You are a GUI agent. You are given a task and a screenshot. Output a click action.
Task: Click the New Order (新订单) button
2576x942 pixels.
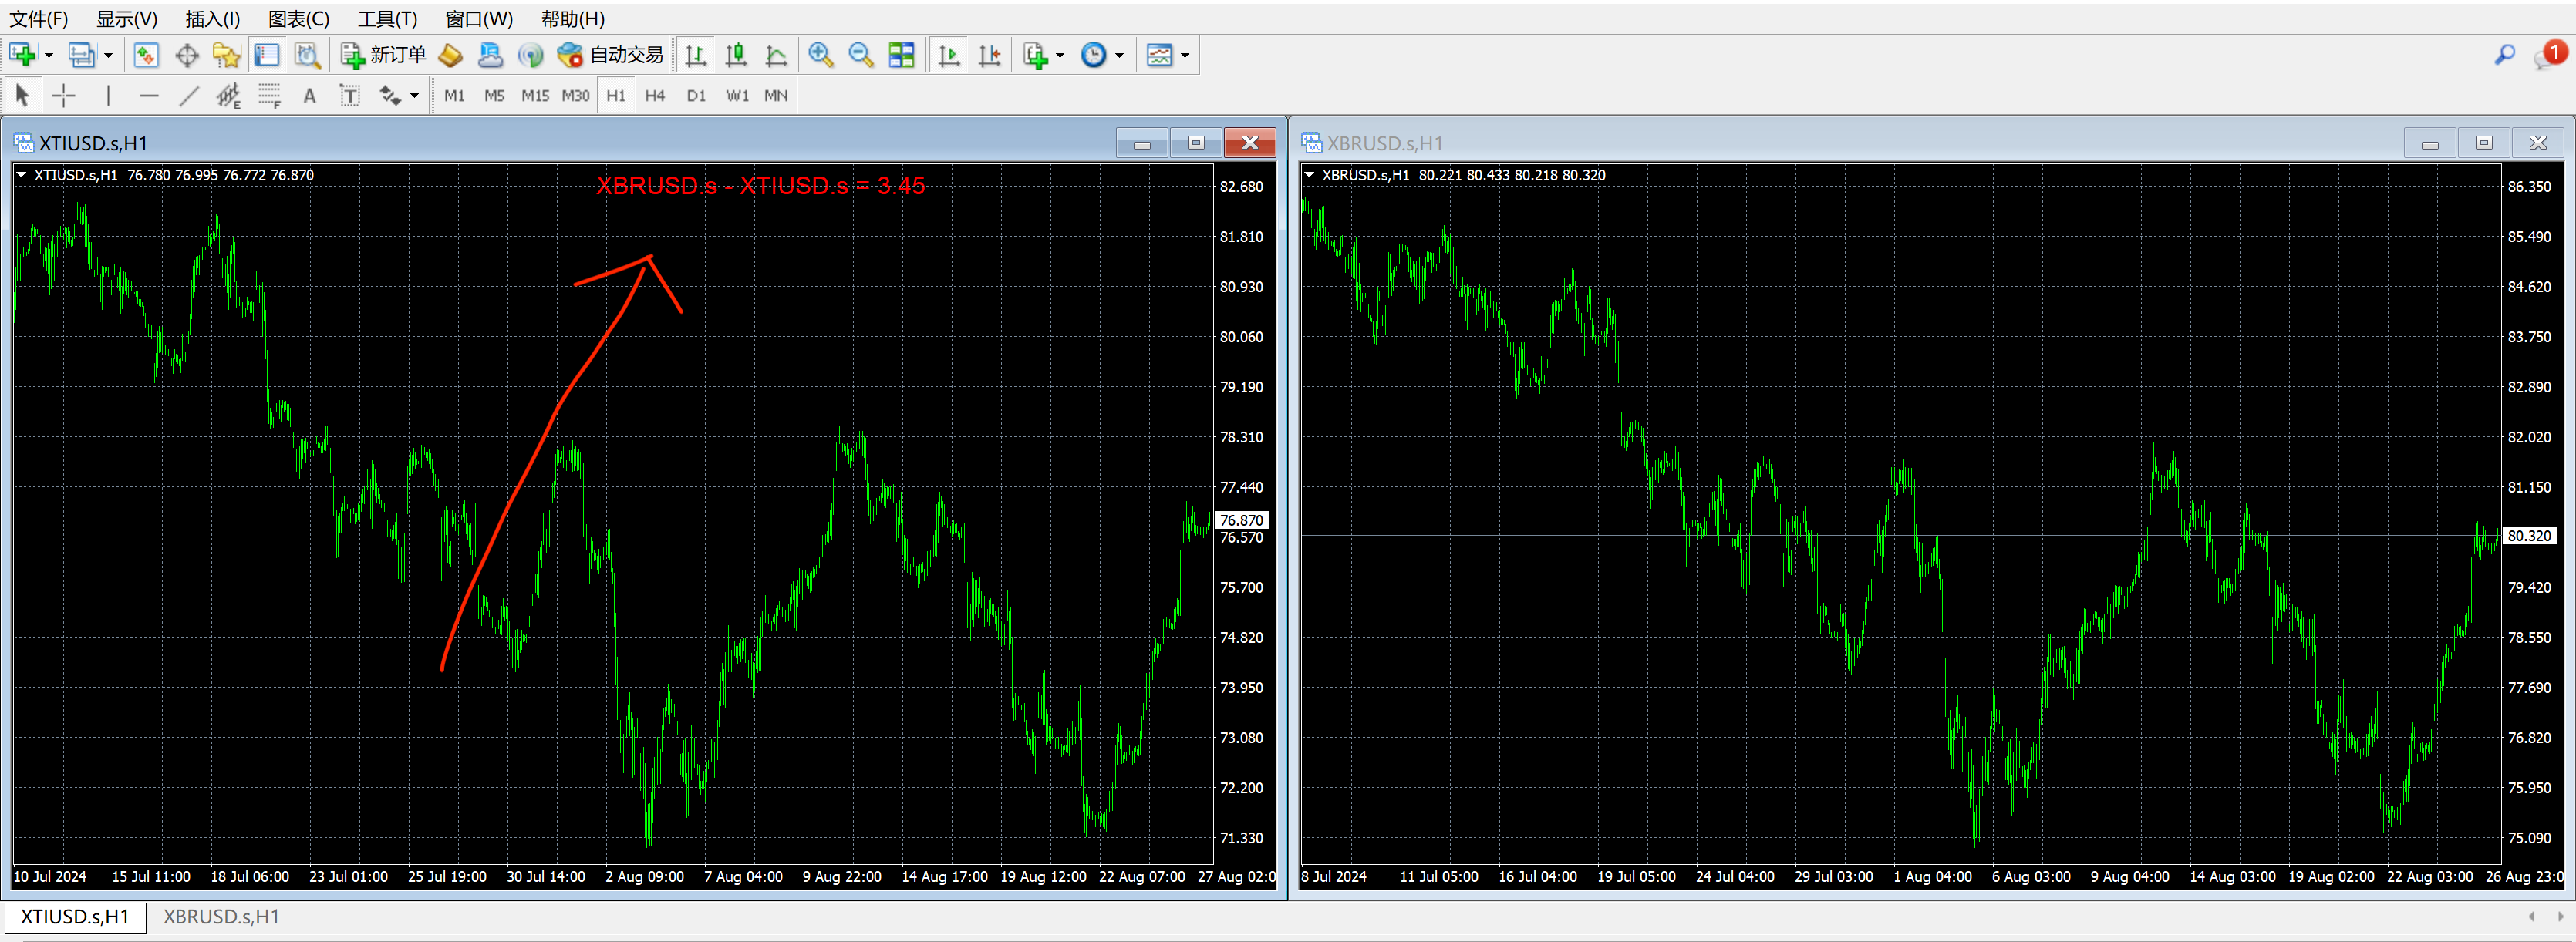click(x=384, y=55)
